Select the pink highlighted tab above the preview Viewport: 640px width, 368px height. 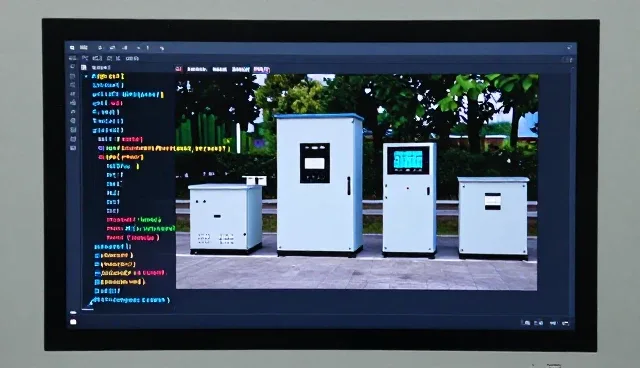(261, 70)
